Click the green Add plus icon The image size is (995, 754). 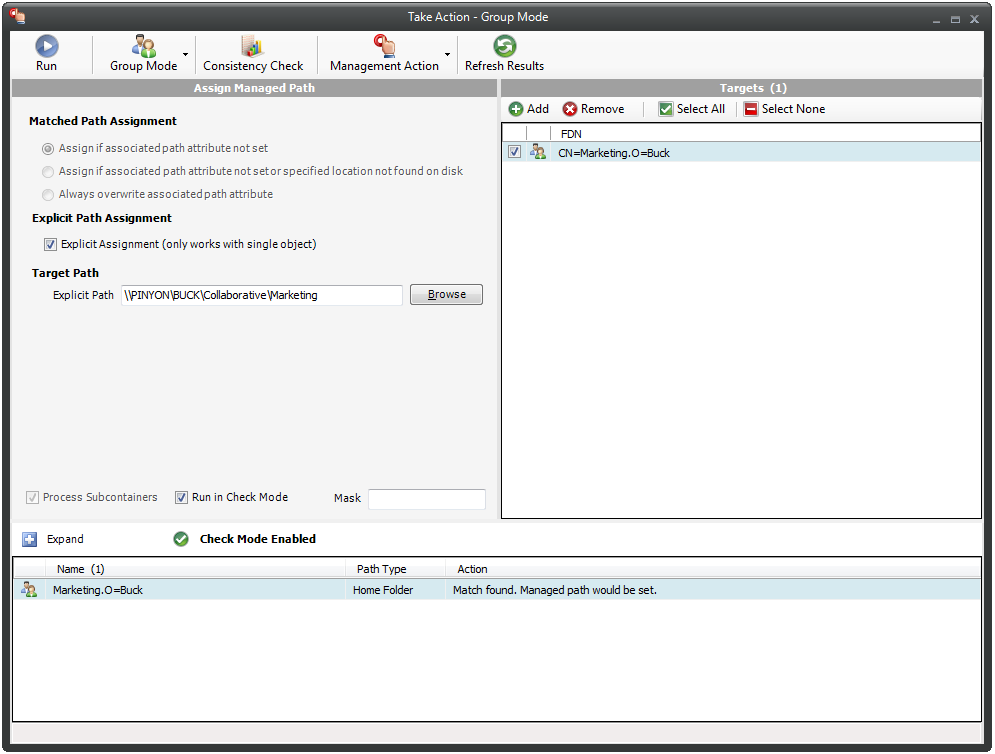click(516, 109)
